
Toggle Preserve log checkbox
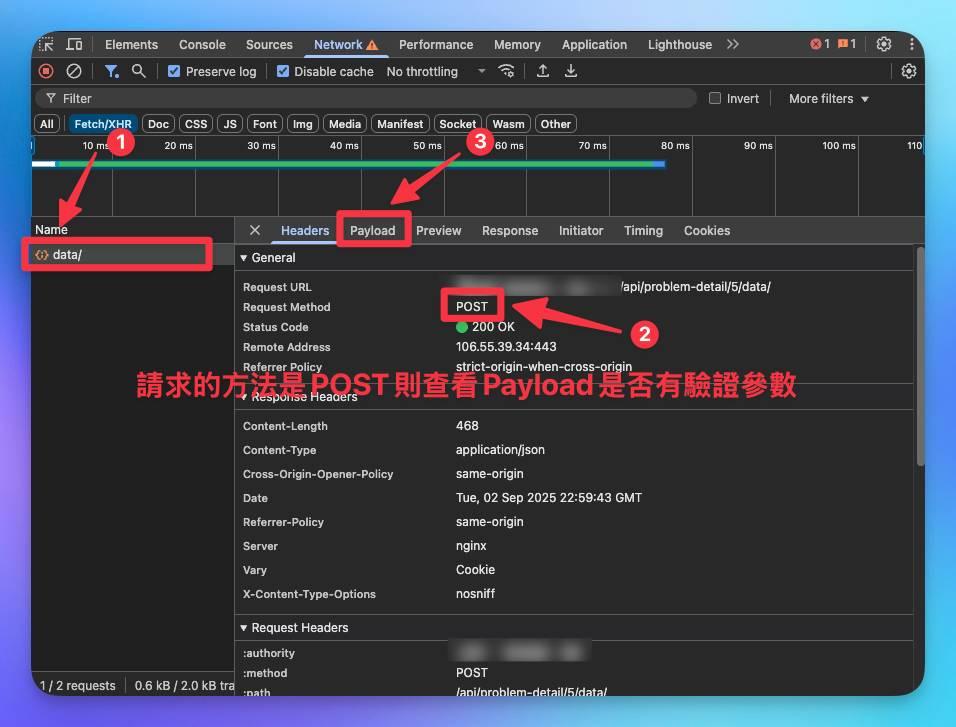(x=174, y=71)
